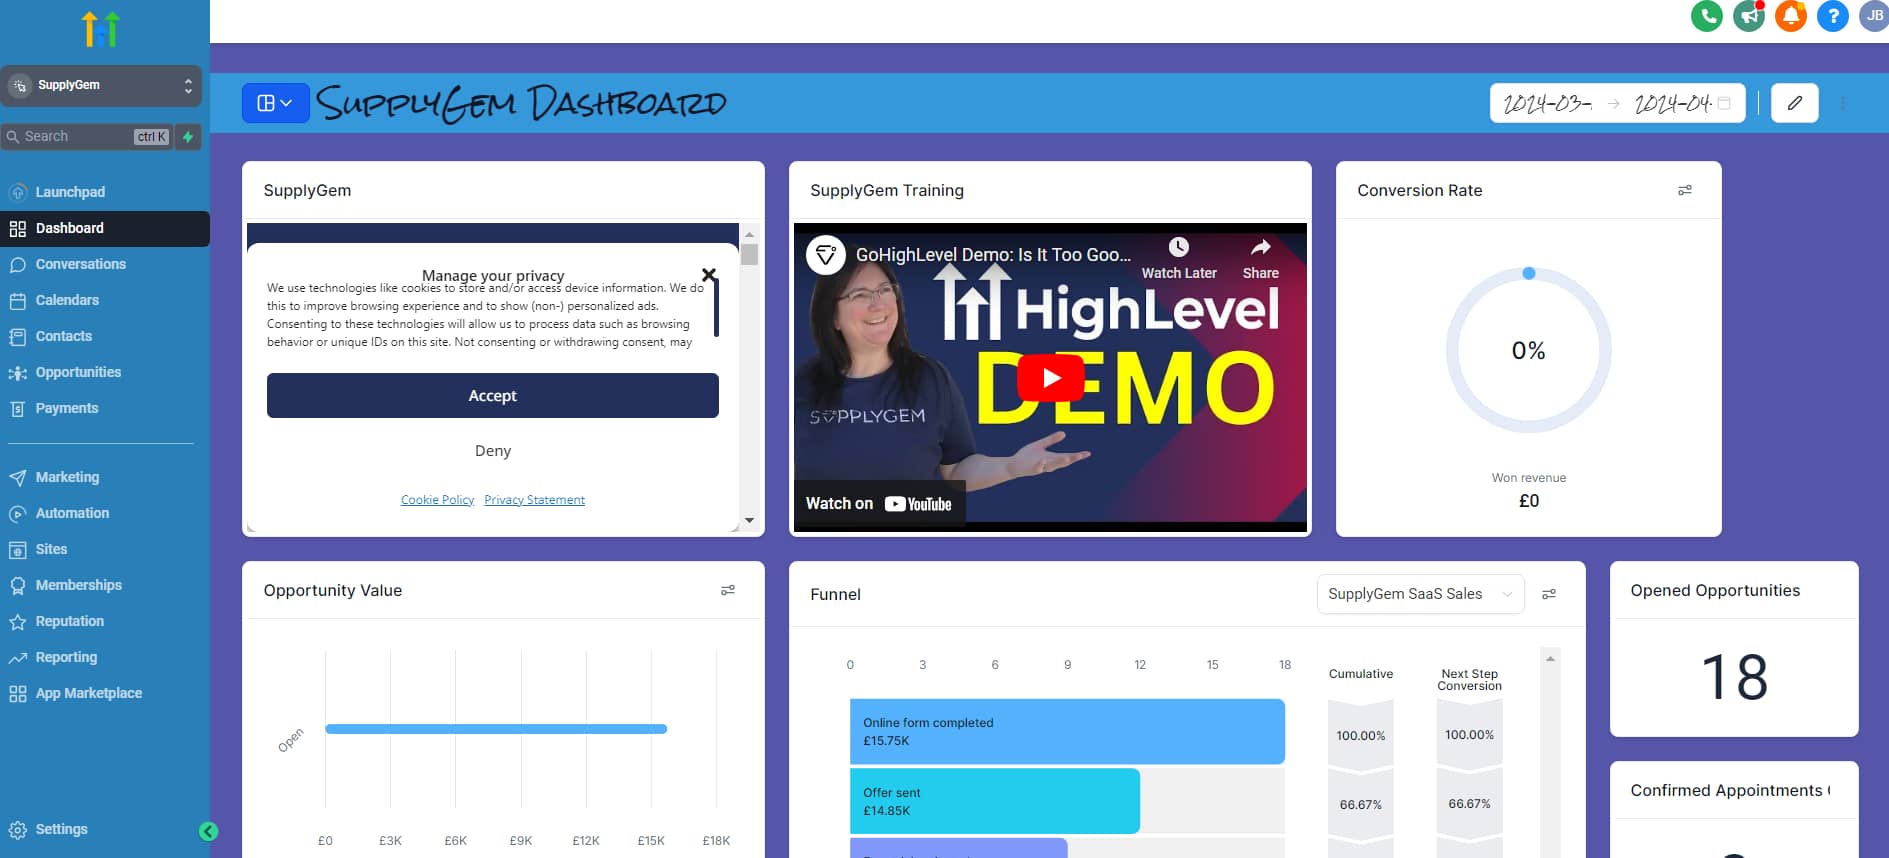Screen dimensions: 1889x858
Task: Open the megaphone announcements icon
Action: coord(1748,16)
